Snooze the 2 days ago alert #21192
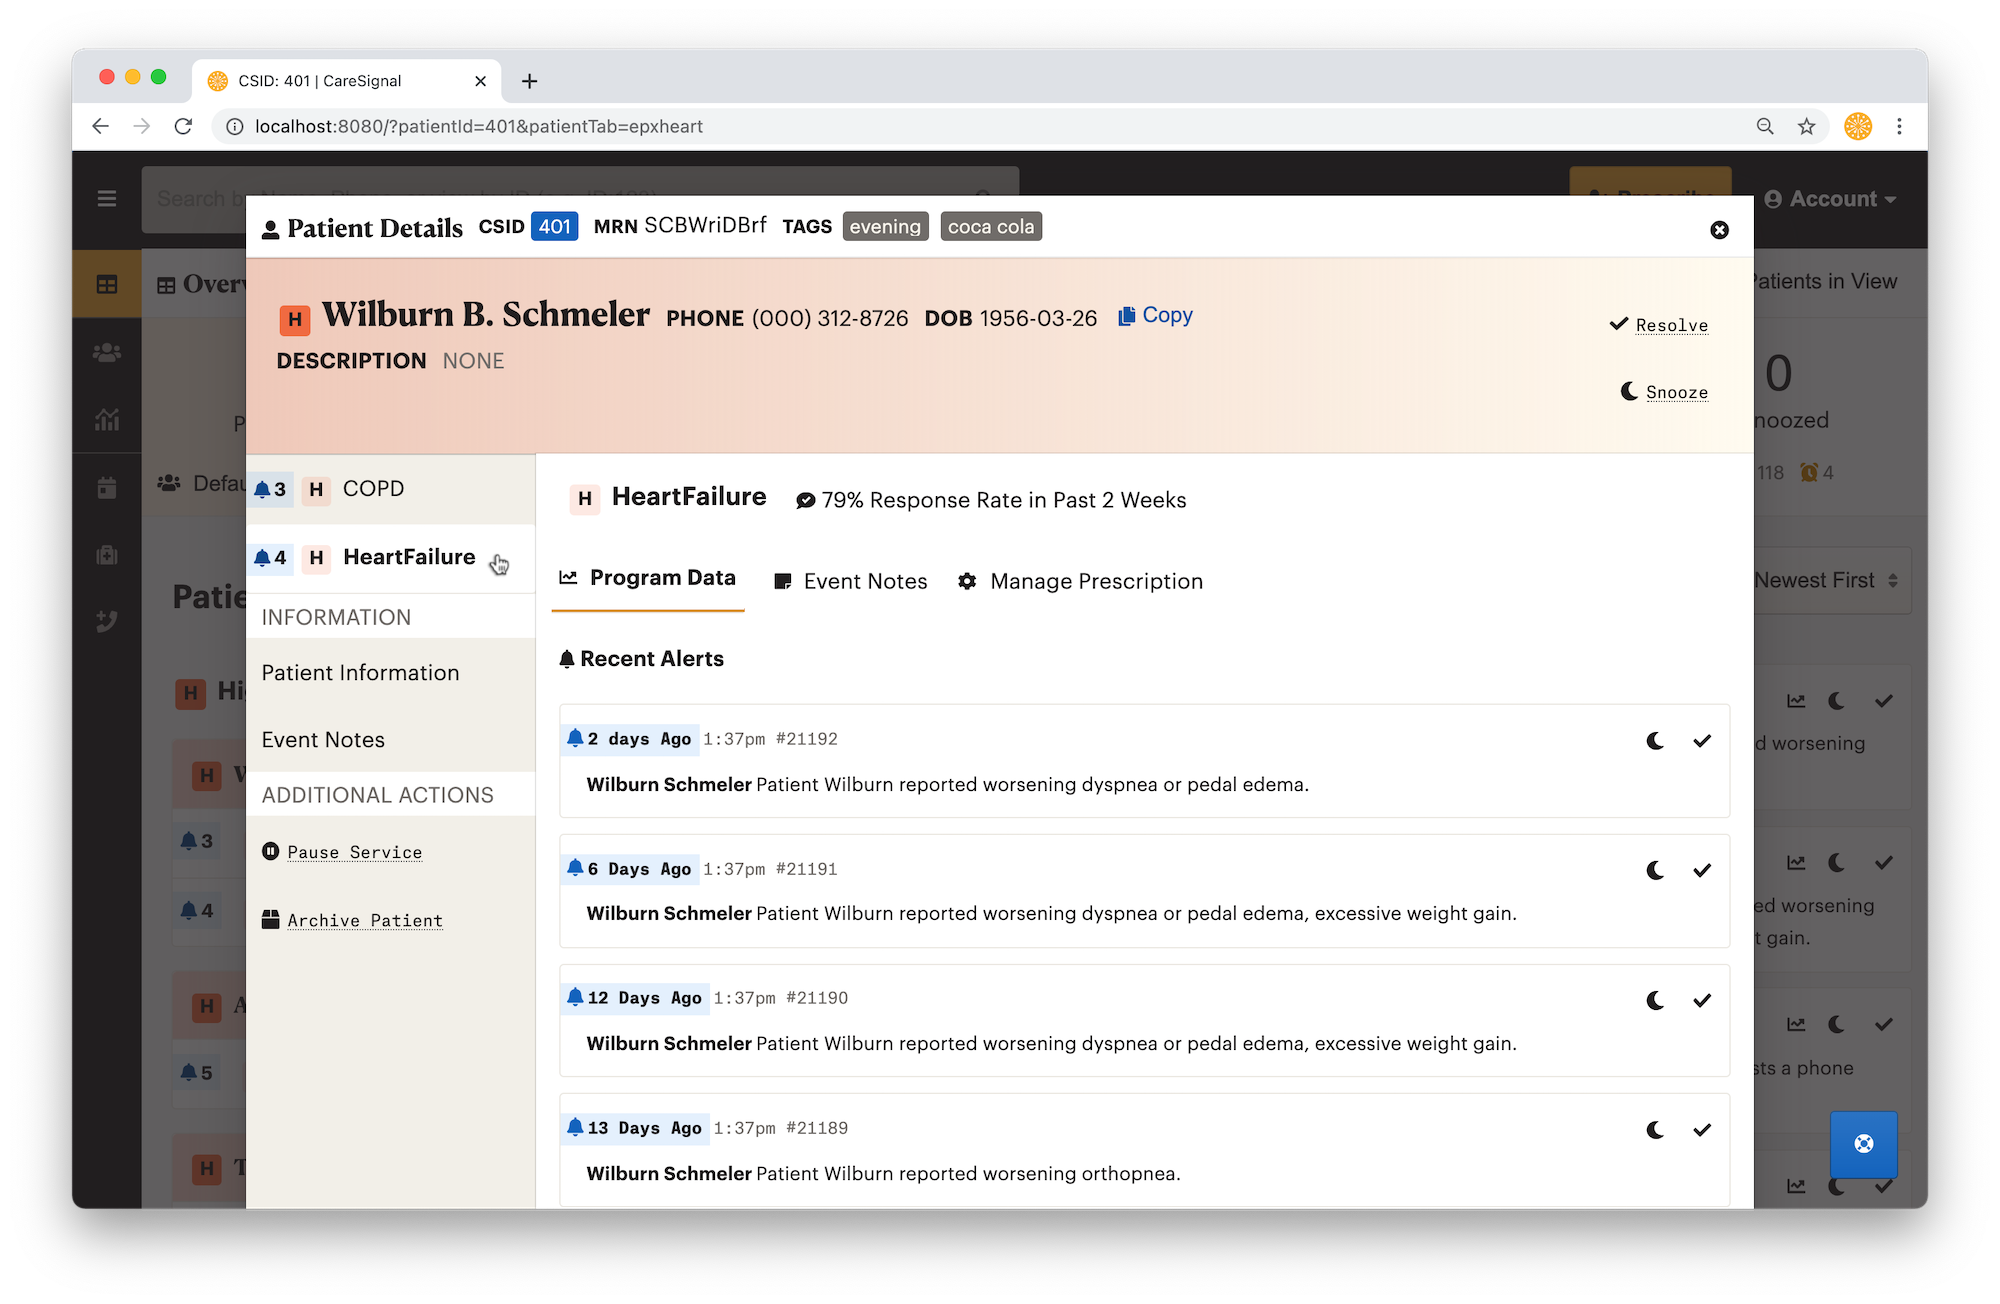Image resolution: width=2000 pixels, height=1304 pixels. (1656, 741)
